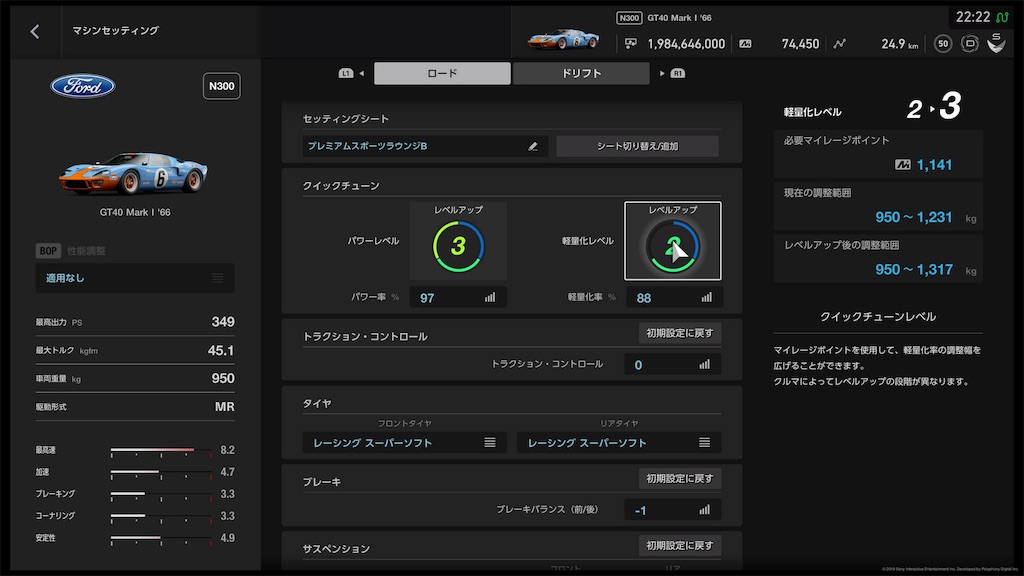
Task: Click the S license trophy icon
Action: (x=996, y=43)
